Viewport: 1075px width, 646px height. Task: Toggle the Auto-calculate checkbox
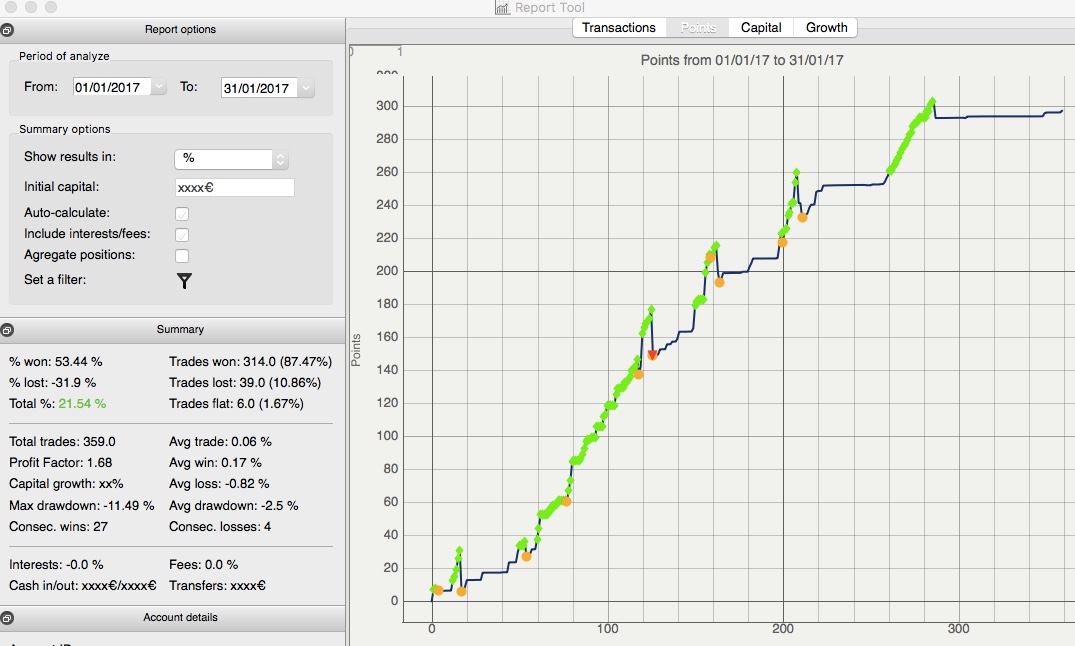tap(182, 214)
